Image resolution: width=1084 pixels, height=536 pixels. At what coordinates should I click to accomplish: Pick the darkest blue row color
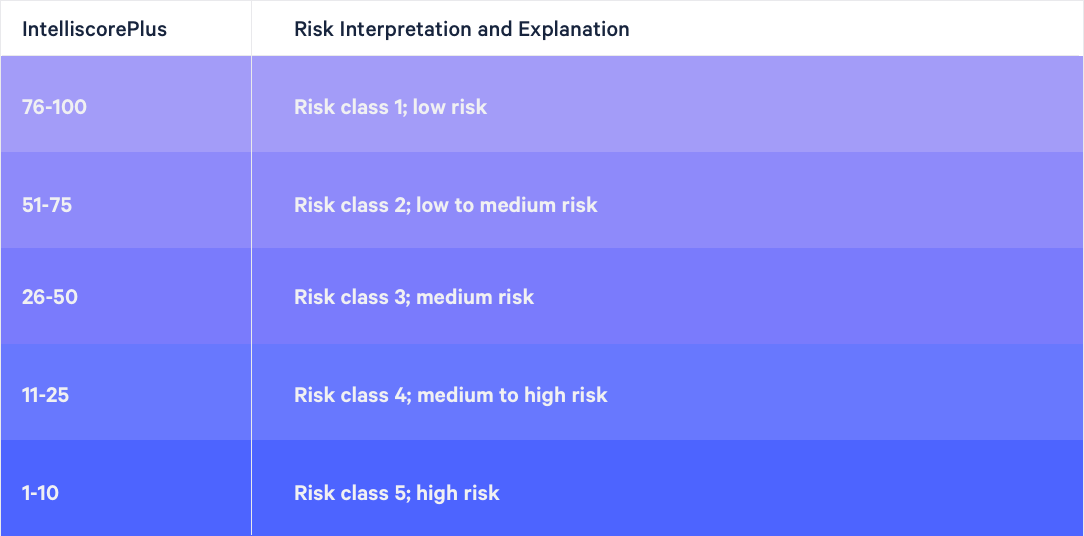click(542, 488)
